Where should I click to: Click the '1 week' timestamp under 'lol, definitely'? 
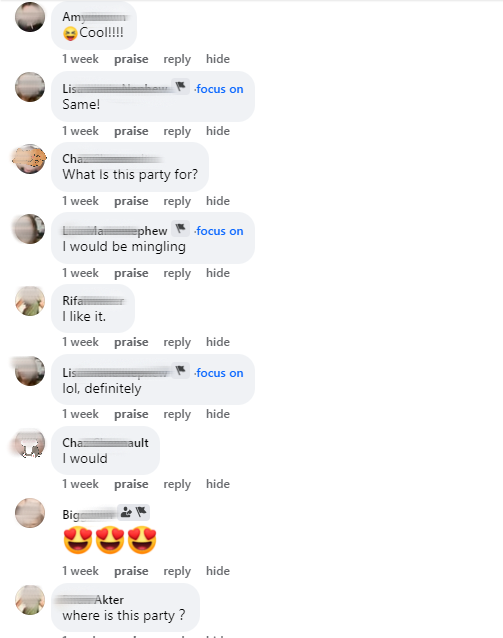80,414
